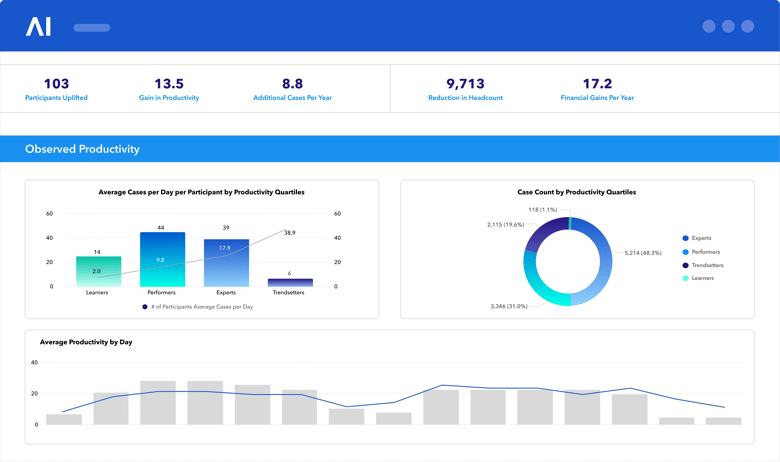Toggle the Performers legend marker in donut chart

(685, 252)
